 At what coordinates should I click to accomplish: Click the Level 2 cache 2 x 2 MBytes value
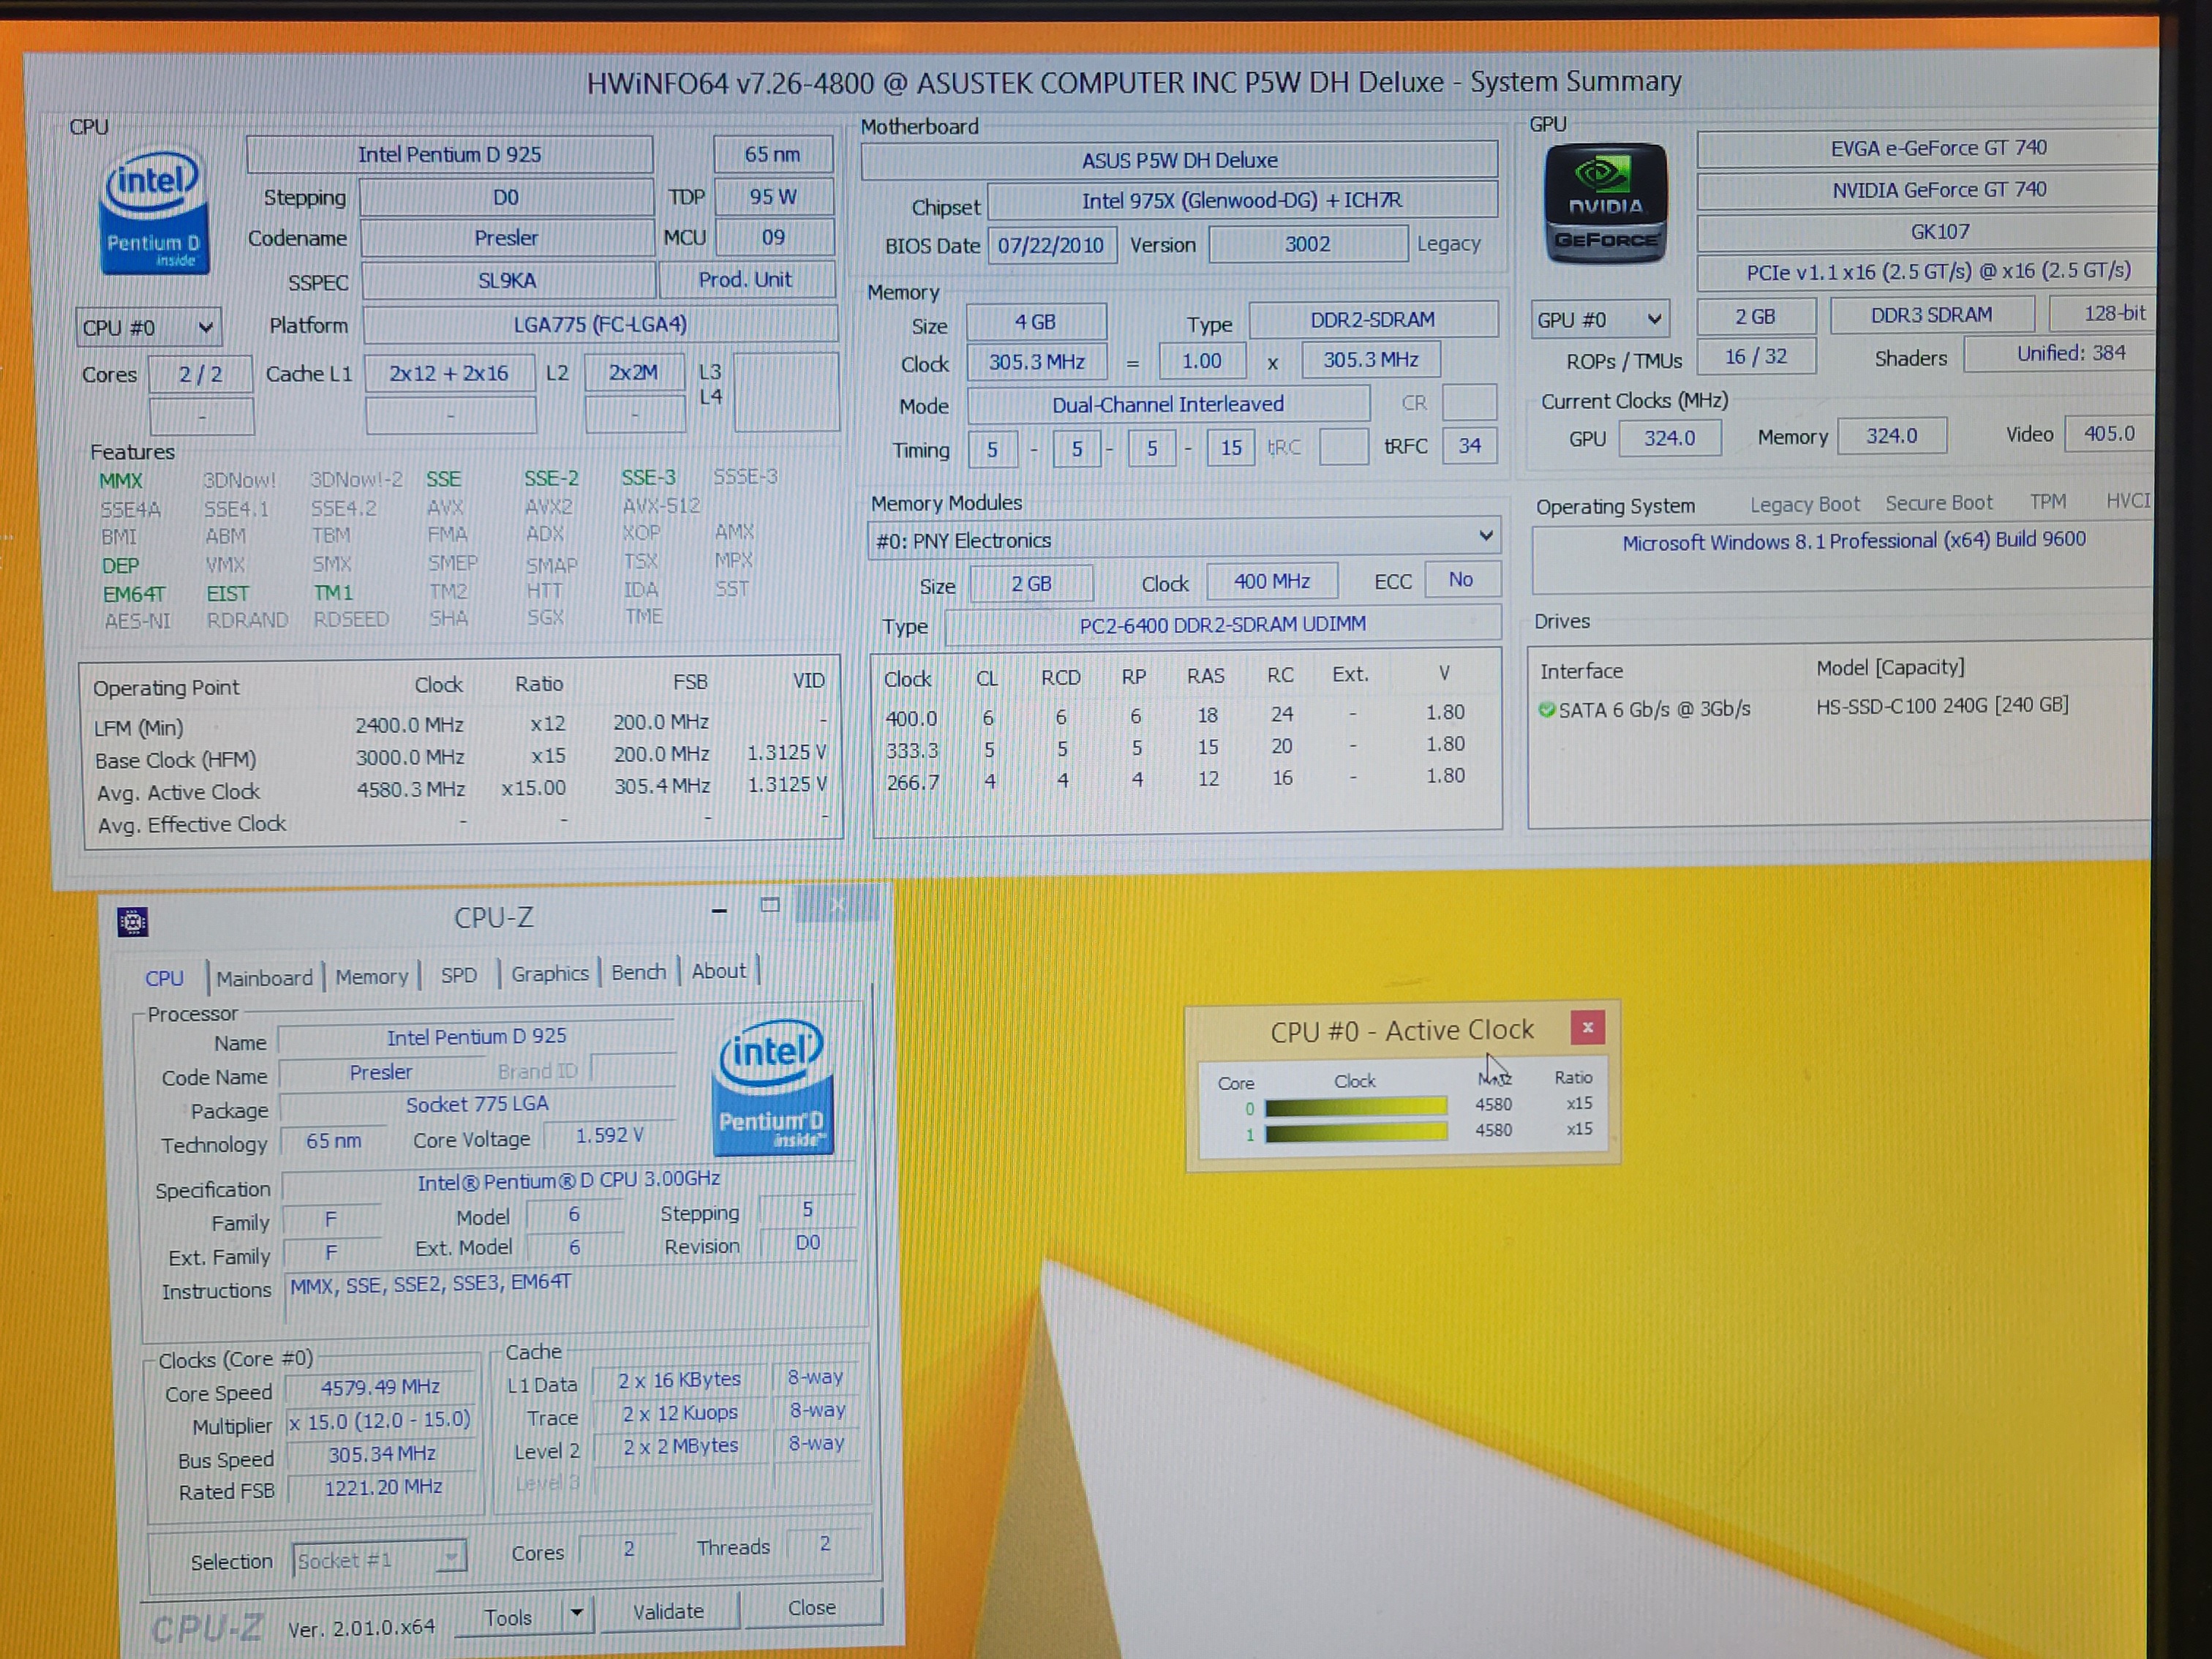(x=680, y=1446)
